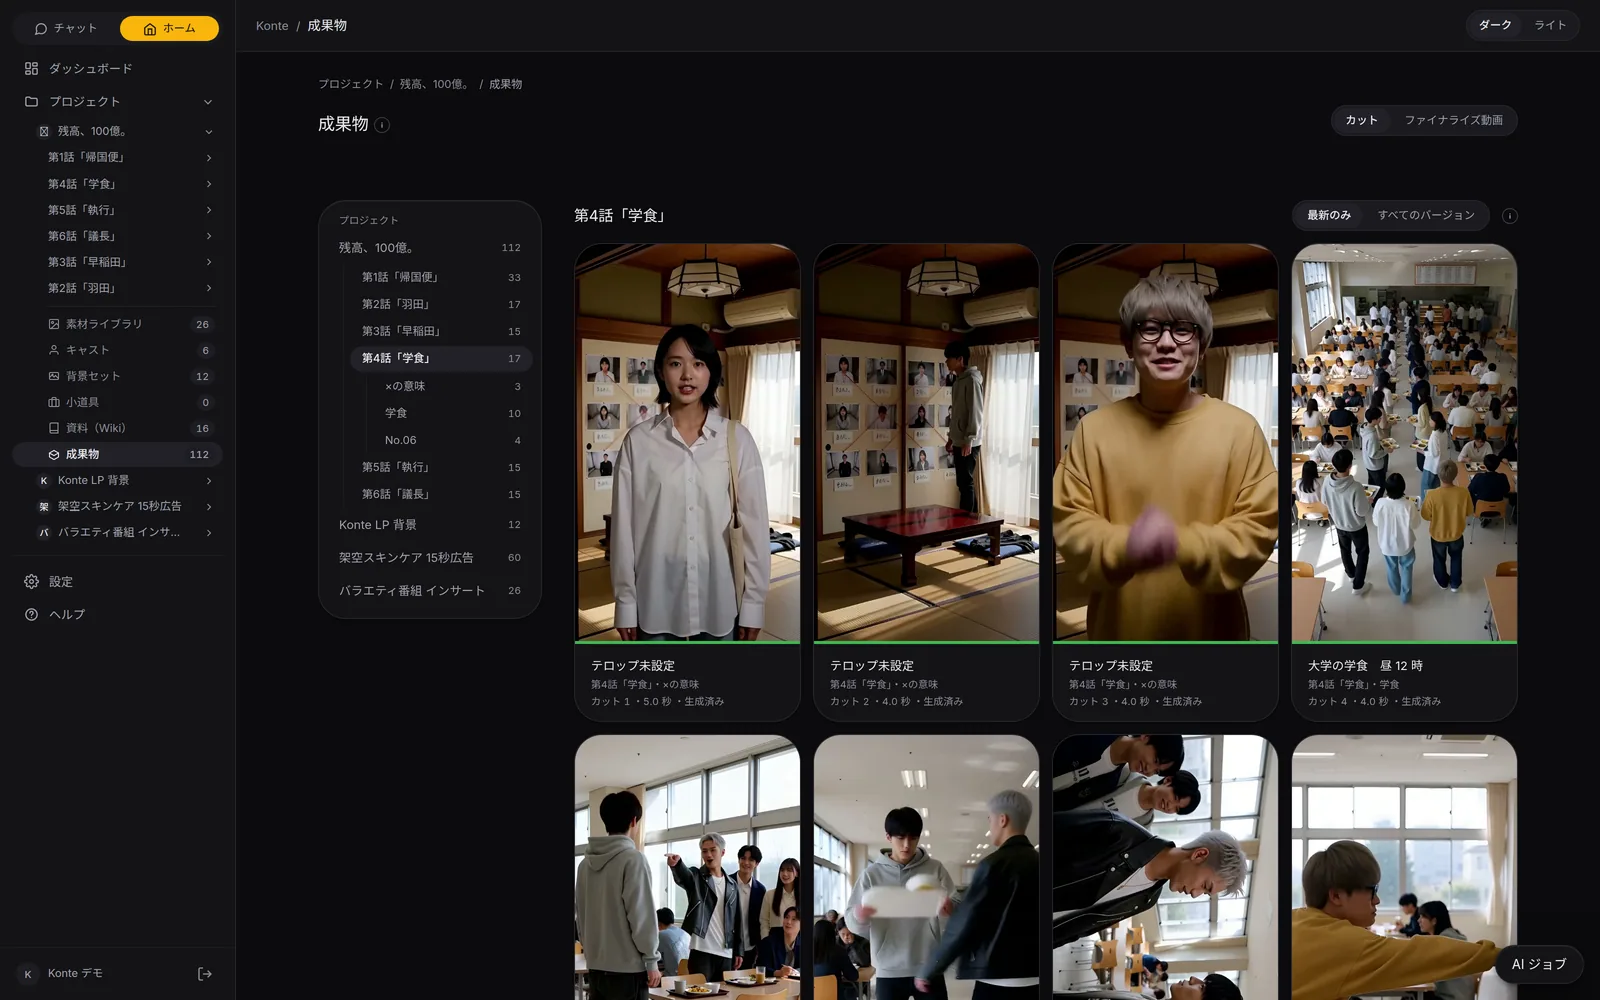Click the 資料 (Wiki) book icon

pos(54,428)
